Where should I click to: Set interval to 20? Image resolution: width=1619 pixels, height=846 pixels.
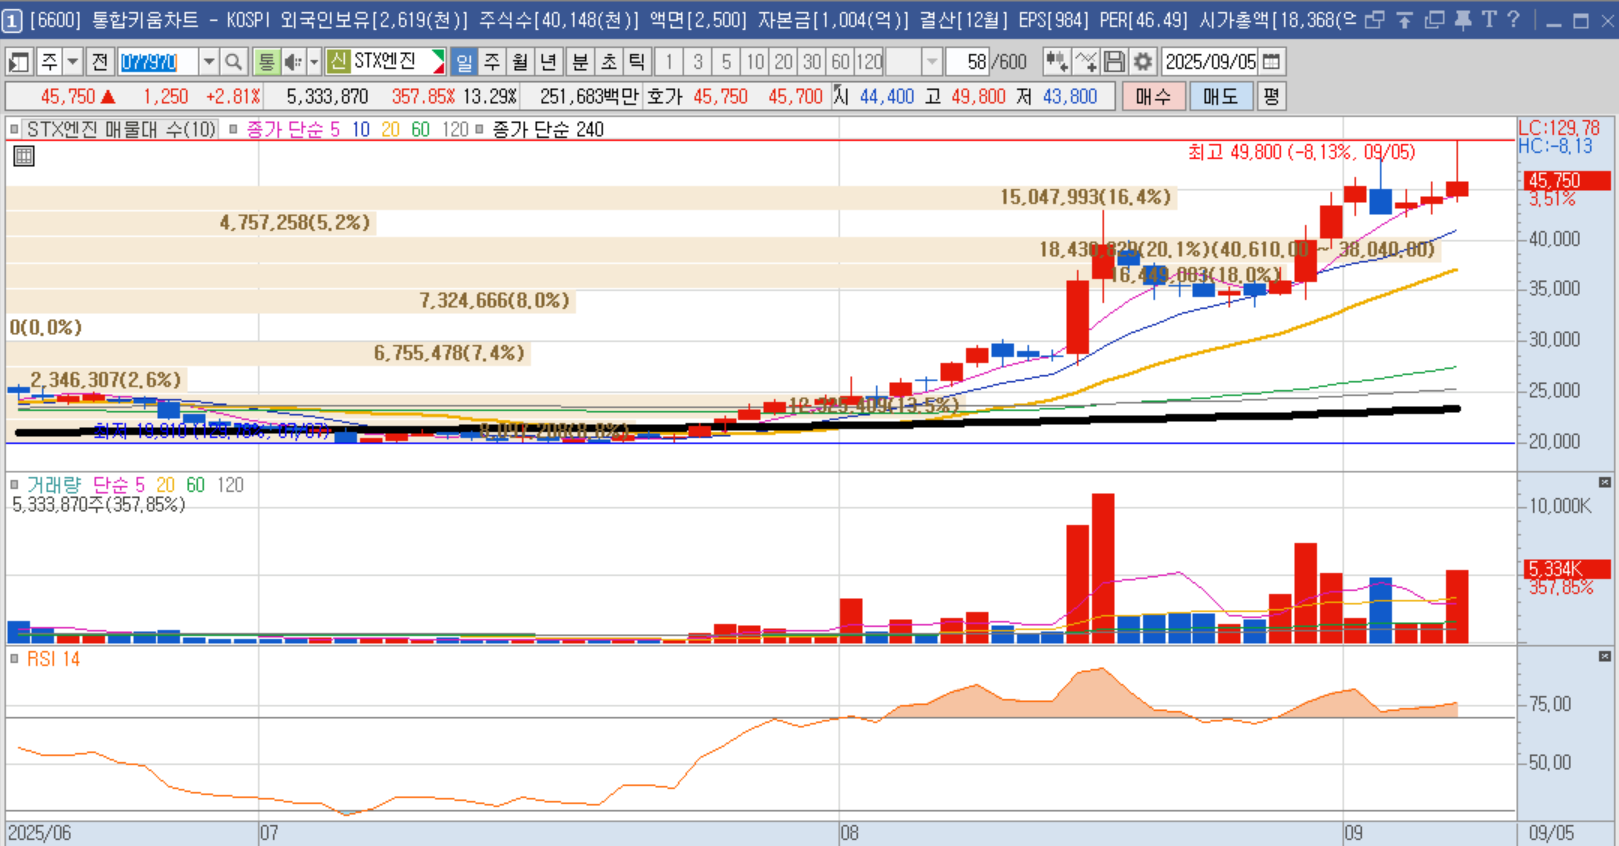coord(783,62)
